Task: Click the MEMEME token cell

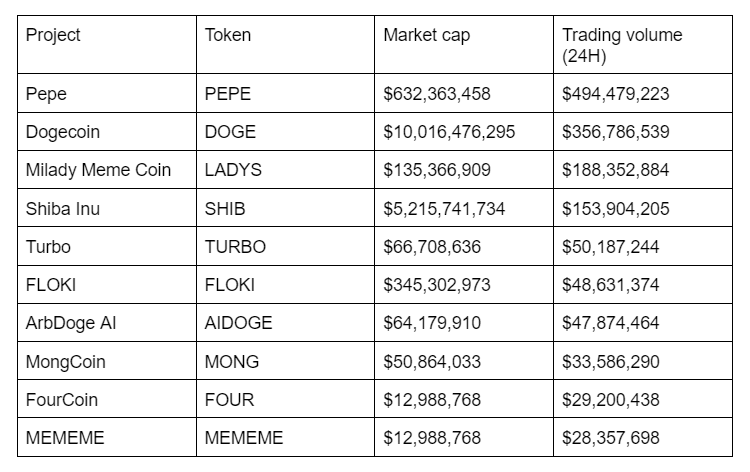Action: 286,437
